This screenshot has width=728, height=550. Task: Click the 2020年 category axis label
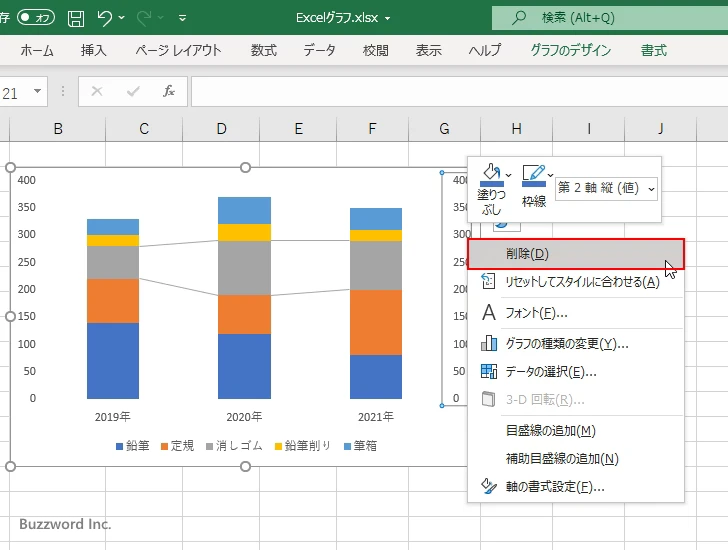tap(244, 417)
